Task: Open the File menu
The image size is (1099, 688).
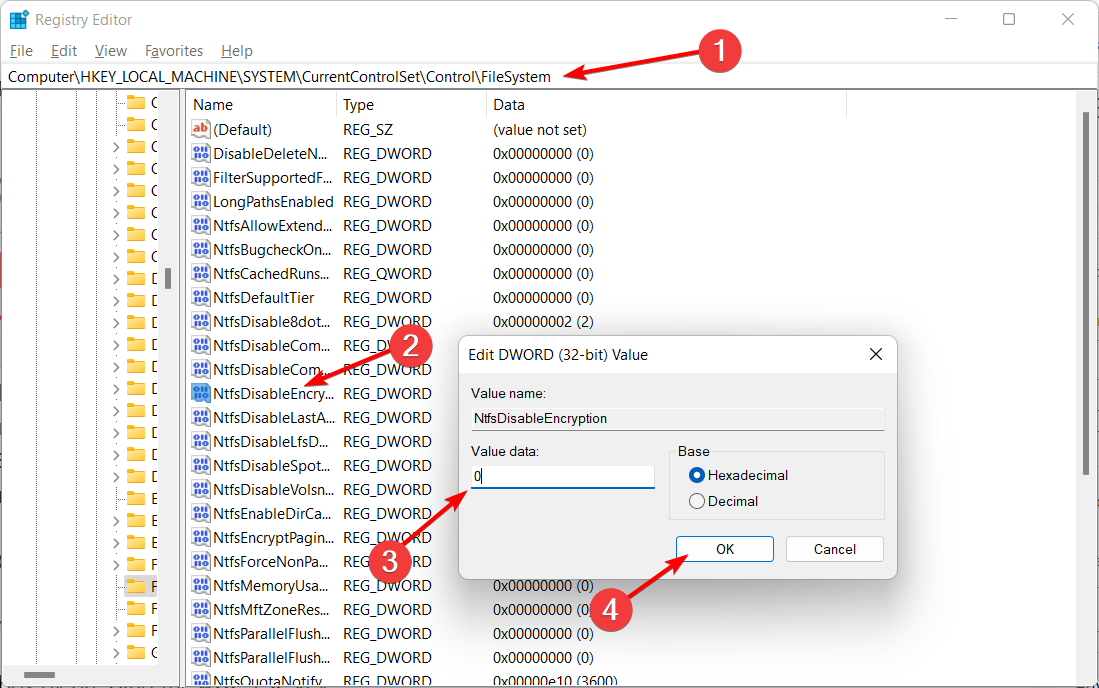Action: pyautogui.click(x=21, y=50)
